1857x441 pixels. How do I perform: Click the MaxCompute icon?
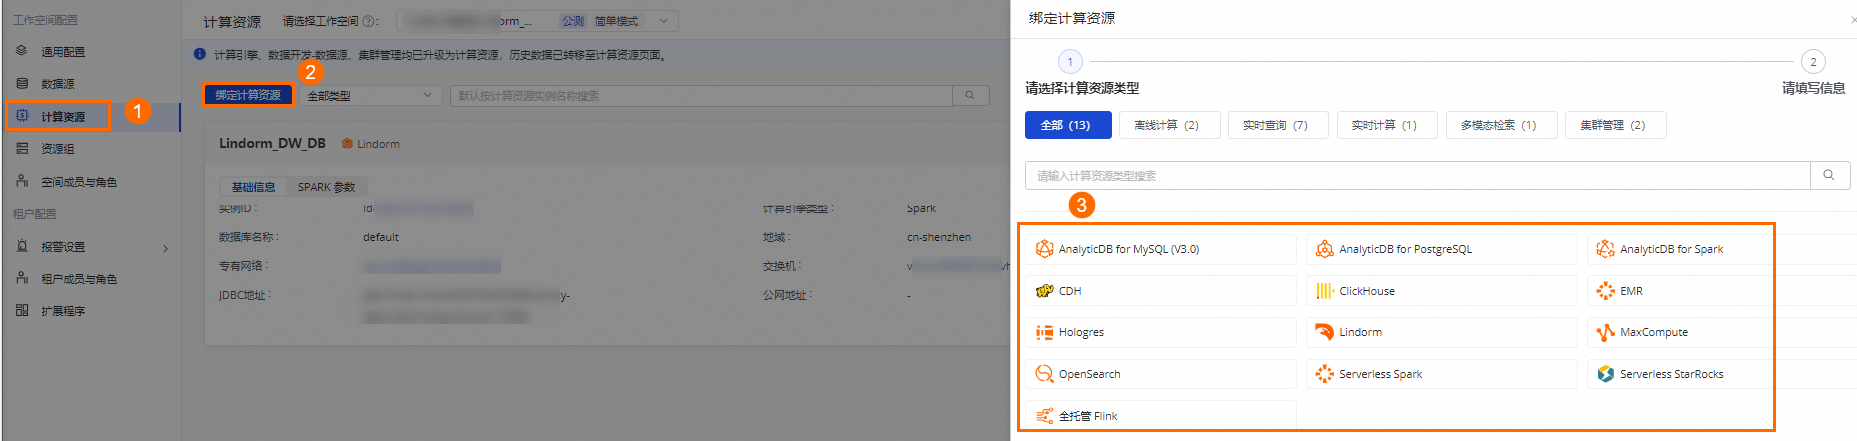point(1605,332)
